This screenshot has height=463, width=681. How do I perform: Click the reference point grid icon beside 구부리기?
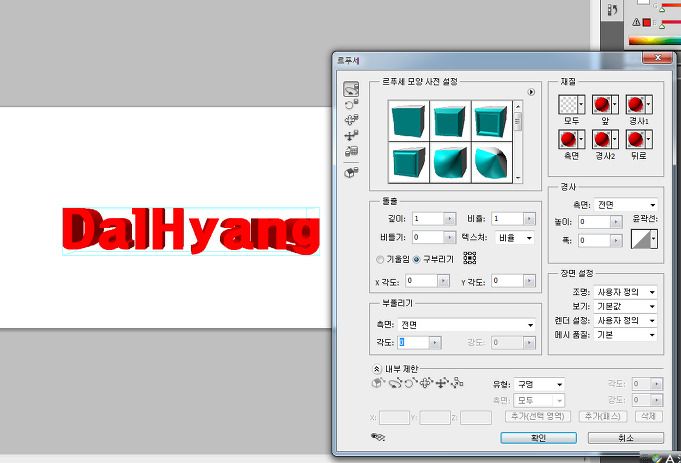(x=469, y=258)
